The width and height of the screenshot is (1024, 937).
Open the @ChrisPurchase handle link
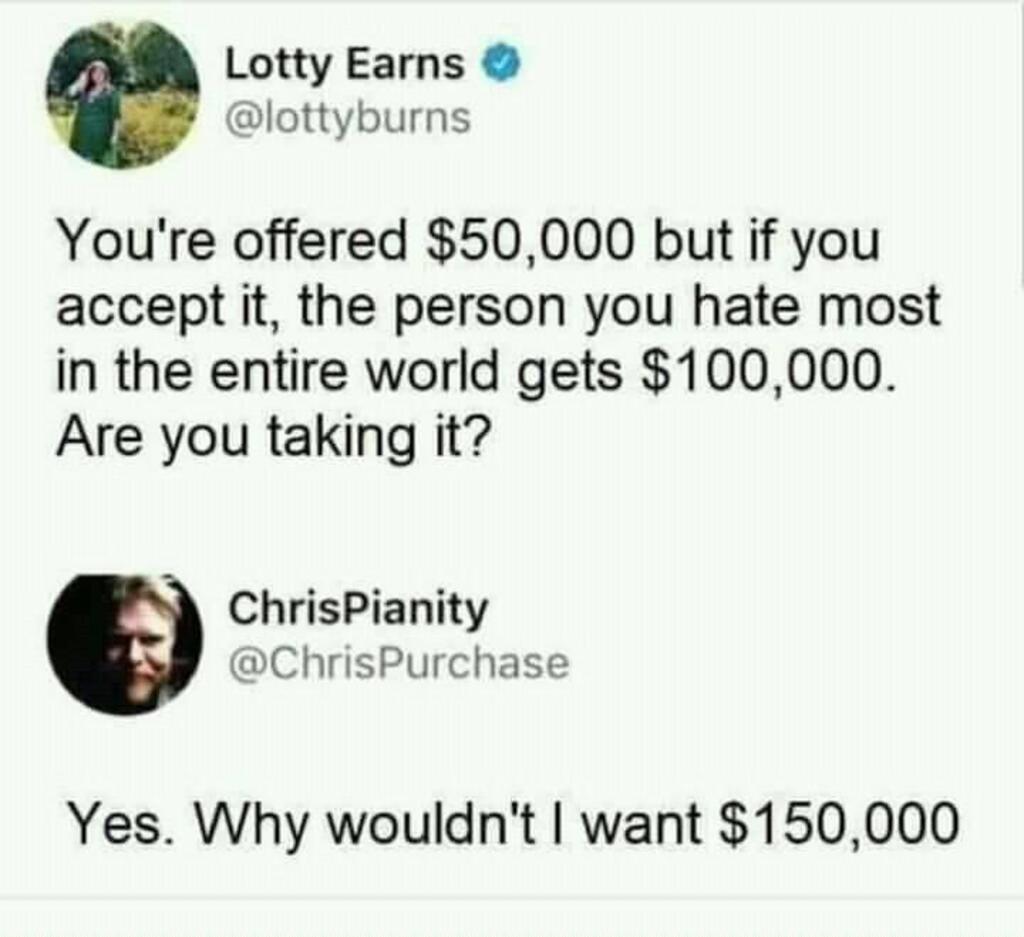pyautogui.click(x=398, y=663)
